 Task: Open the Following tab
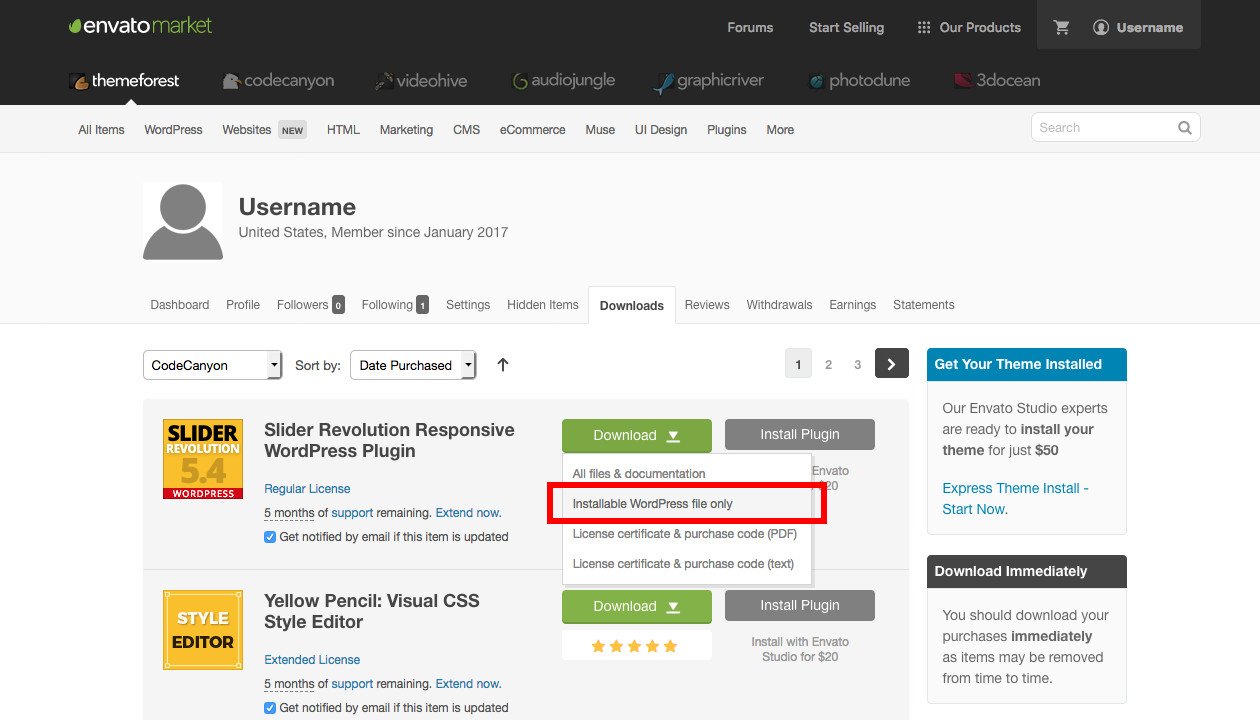[395, 305]
